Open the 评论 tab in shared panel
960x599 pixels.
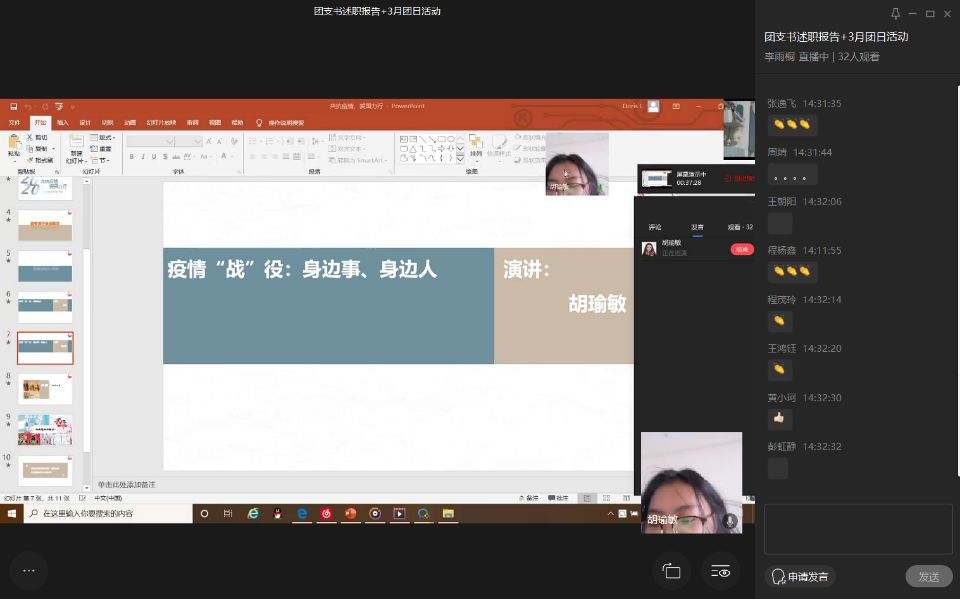pos(655,227)
